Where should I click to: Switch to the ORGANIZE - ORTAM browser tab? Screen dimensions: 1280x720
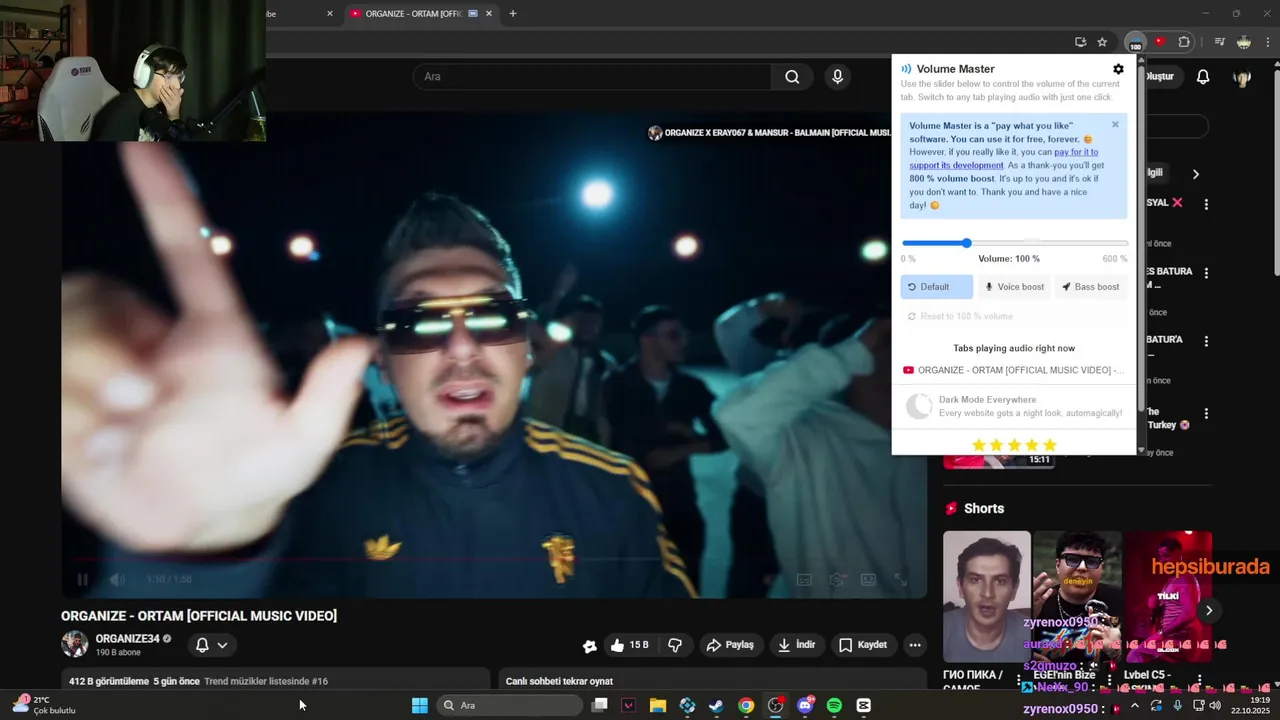pyautogui.click(x=420, y=14)
